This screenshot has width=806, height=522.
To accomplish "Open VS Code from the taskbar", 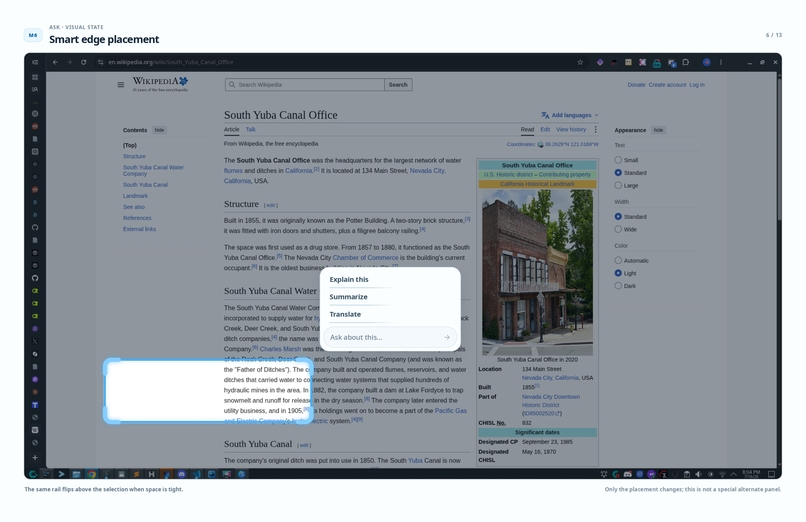I will pos(196,474).
